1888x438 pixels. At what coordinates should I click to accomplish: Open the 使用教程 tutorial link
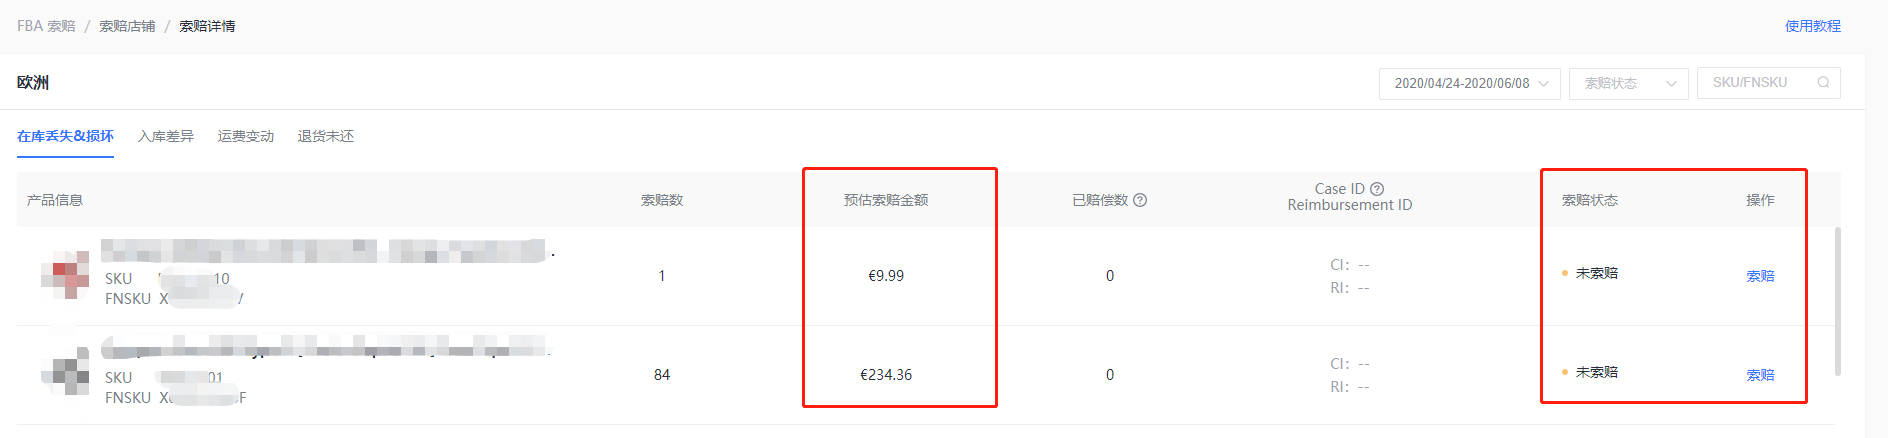(1812, 26)
